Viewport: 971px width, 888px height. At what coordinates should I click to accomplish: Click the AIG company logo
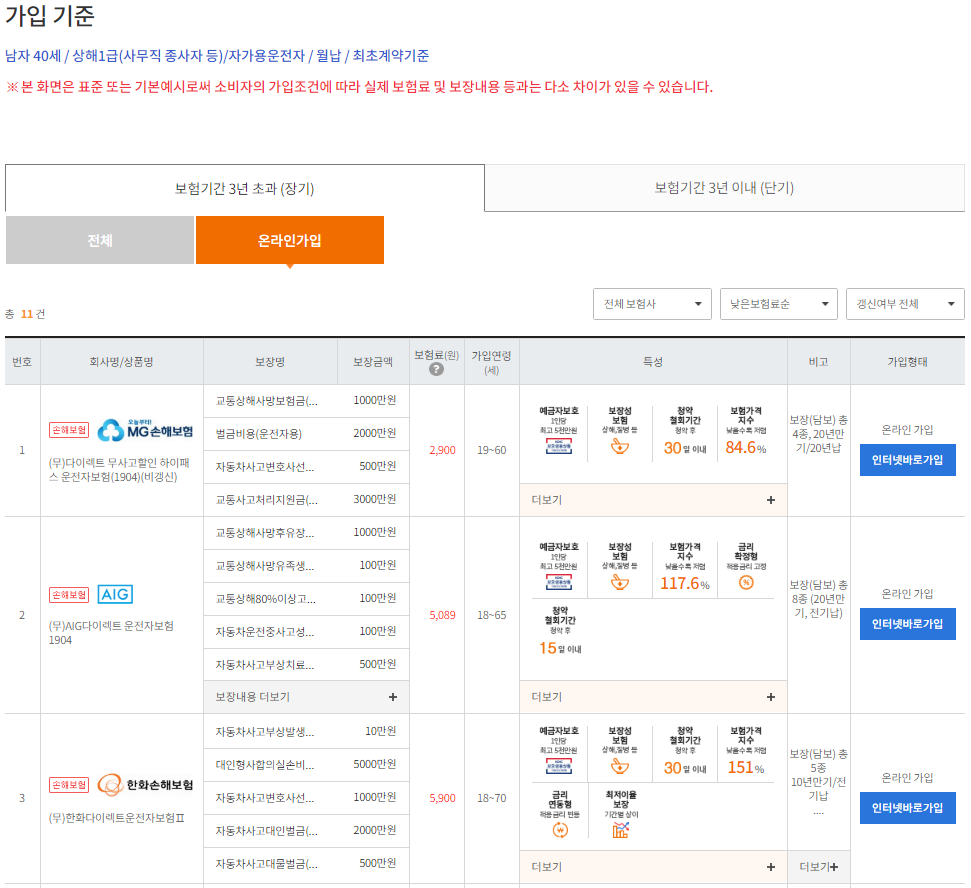tap(115, 594)
